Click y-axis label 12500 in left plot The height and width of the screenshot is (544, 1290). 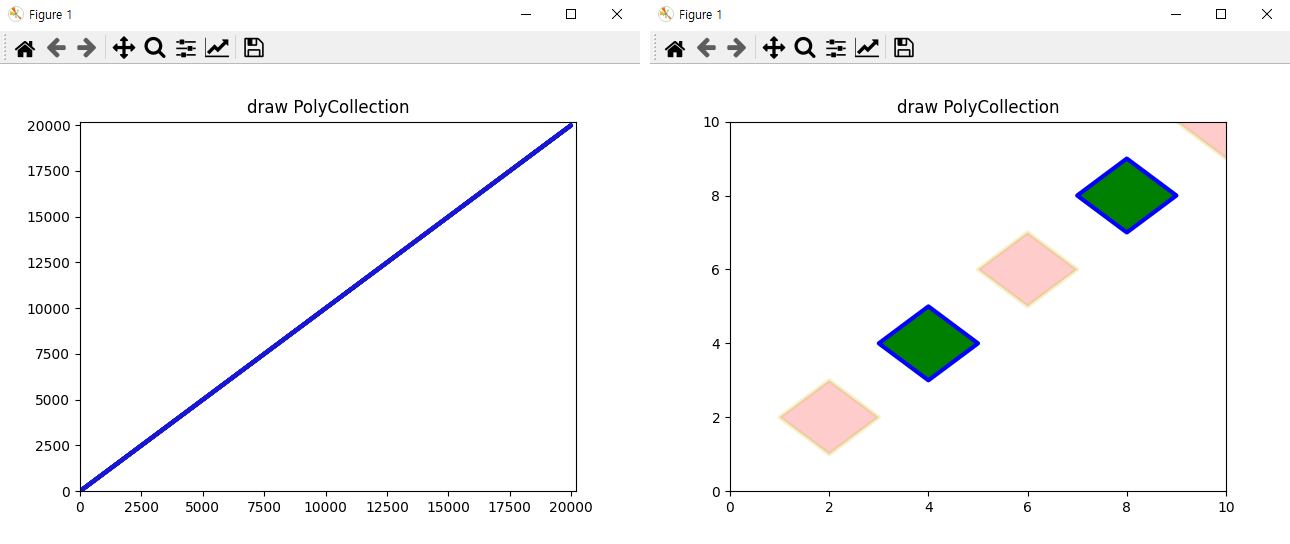point(50,263)
